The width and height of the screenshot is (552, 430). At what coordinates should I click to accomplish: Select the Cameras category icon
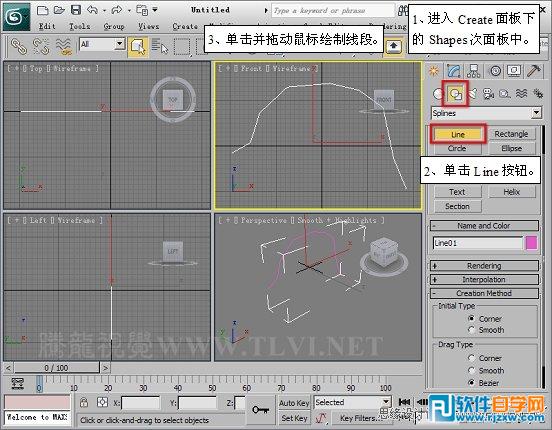point(488,94)
